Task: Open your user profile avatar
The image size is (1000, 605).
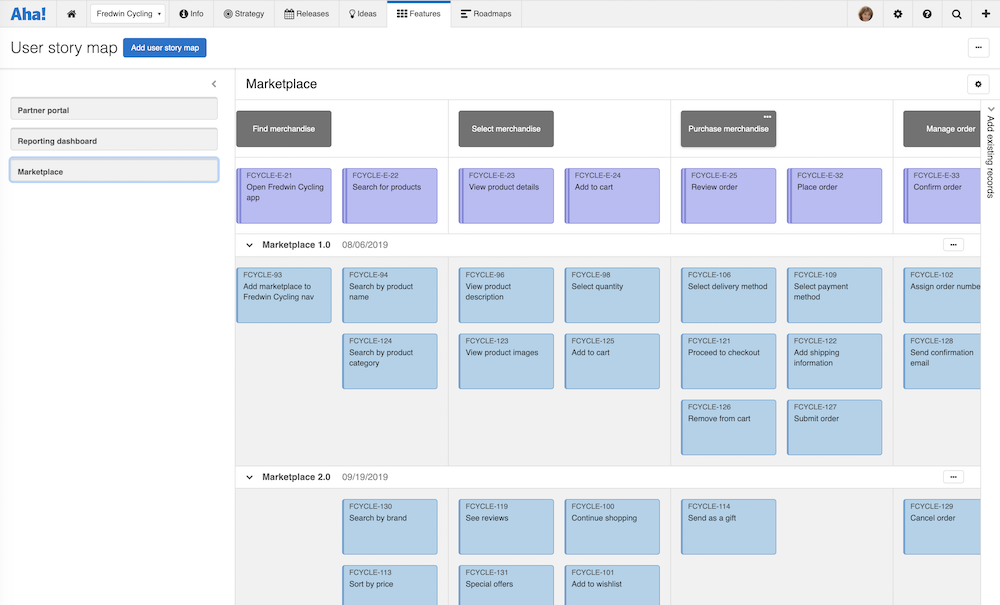Action: (x=866, y=14)
